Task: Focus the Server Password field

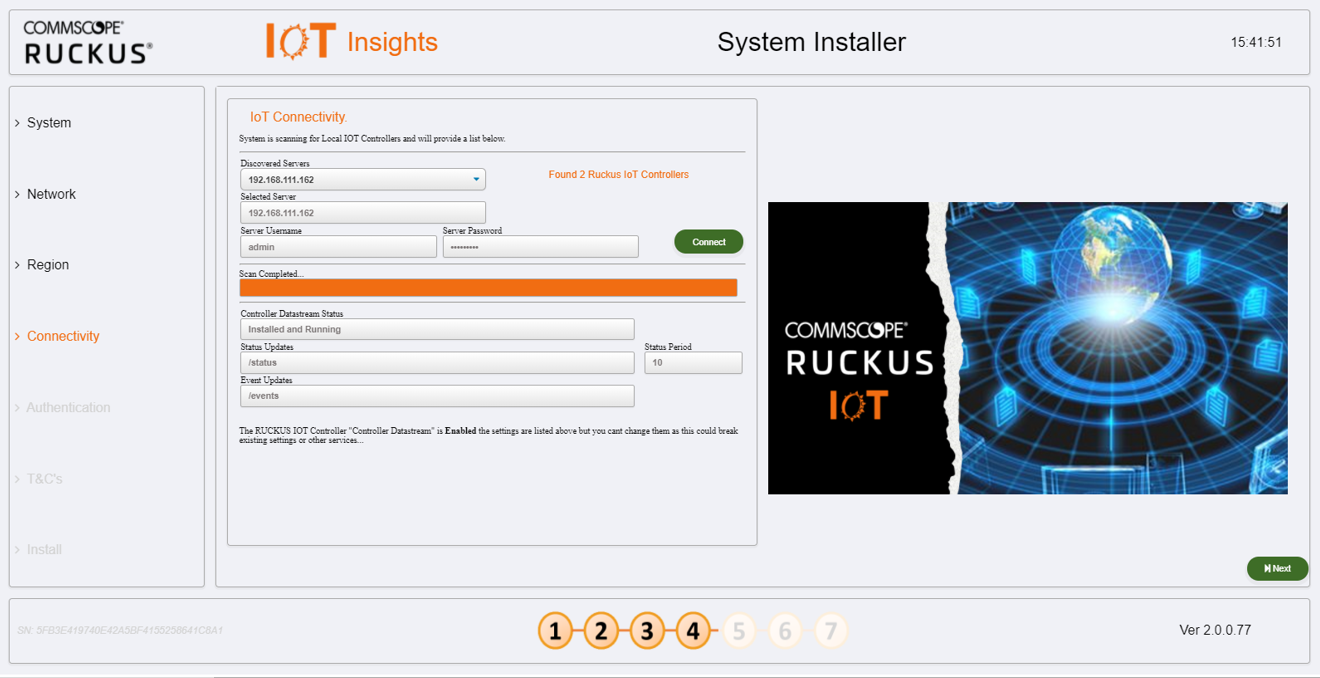Action: point(540,246)
